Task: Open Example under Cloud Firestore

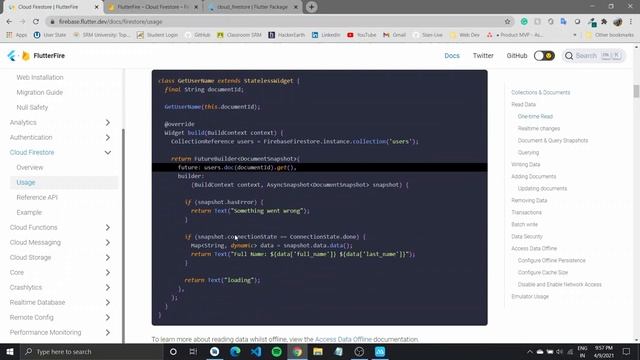Action: click(x=29, y=212)
